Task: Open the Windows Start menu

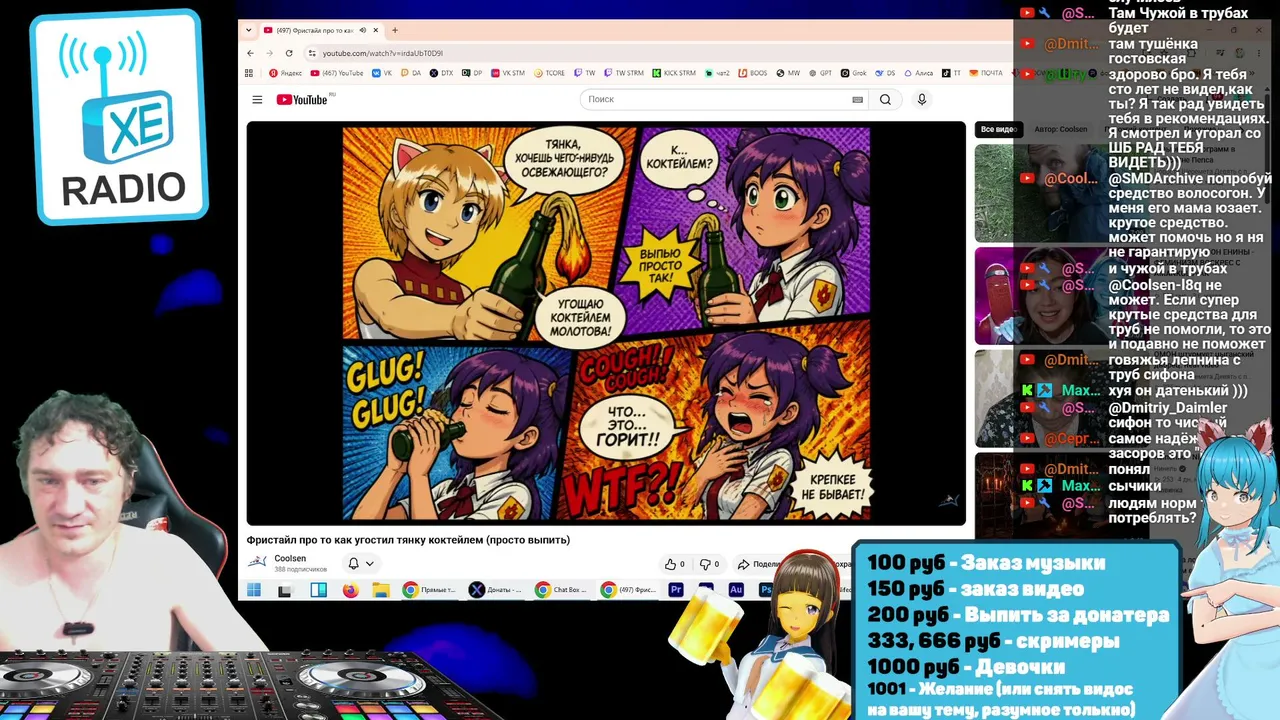Action: [x=254, y=590]
